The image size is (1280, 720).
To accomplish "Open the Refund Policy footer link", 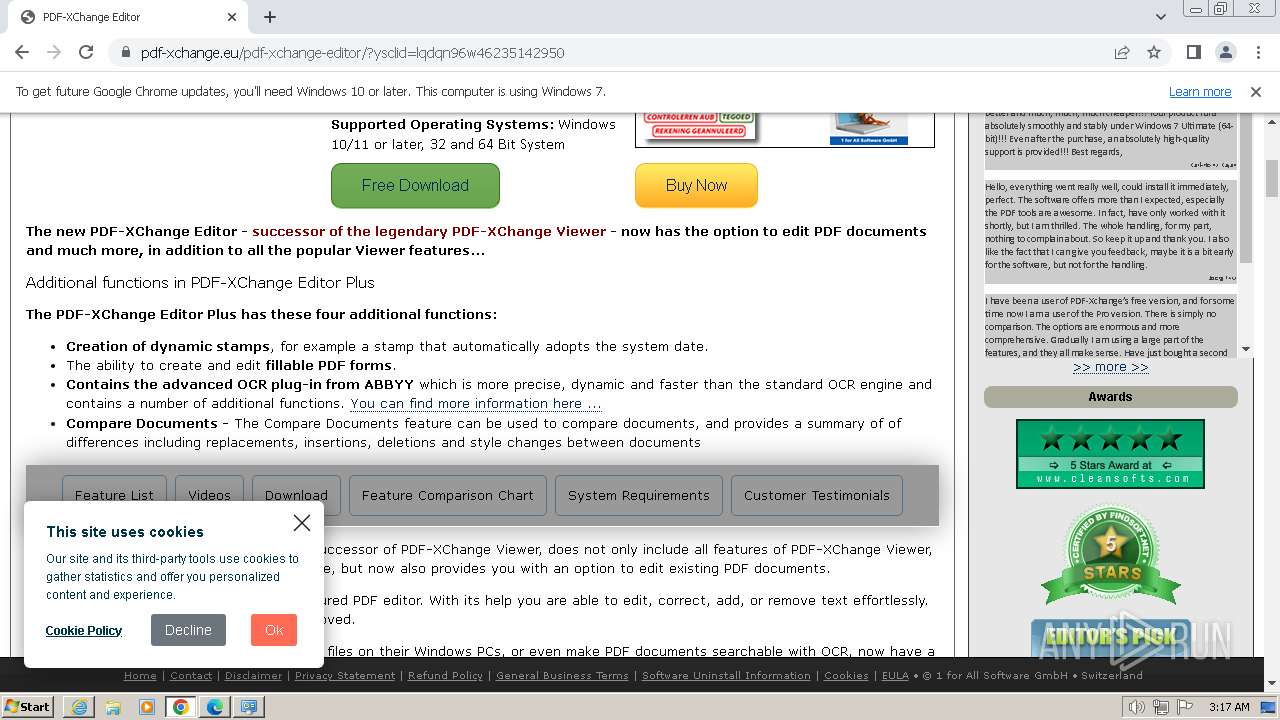I will (x=445, y=676).
